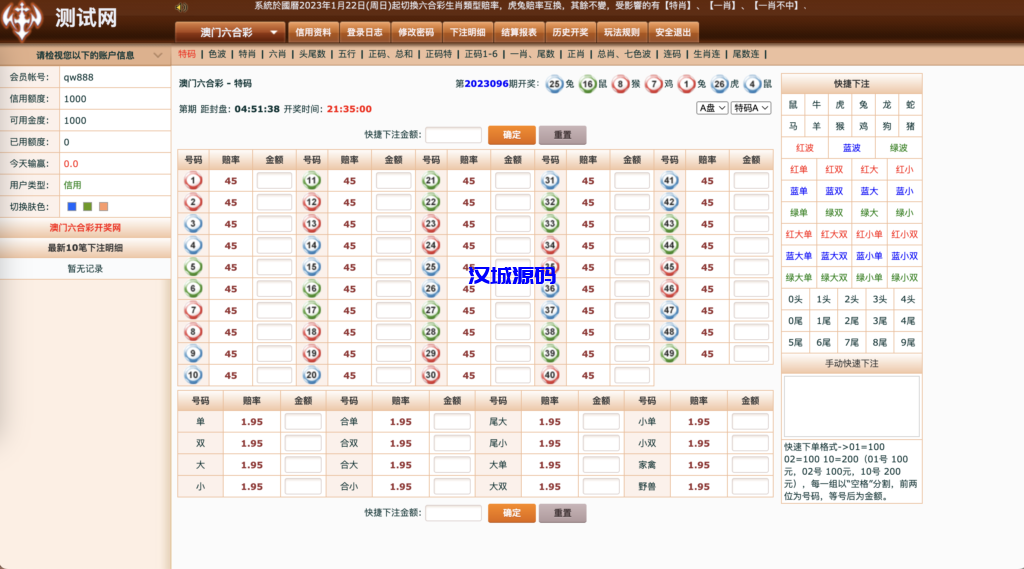This screenshot has height=569, width=1024.
Task: Pick number ball 33 in the betting table
Action: (x=549, y=224)
